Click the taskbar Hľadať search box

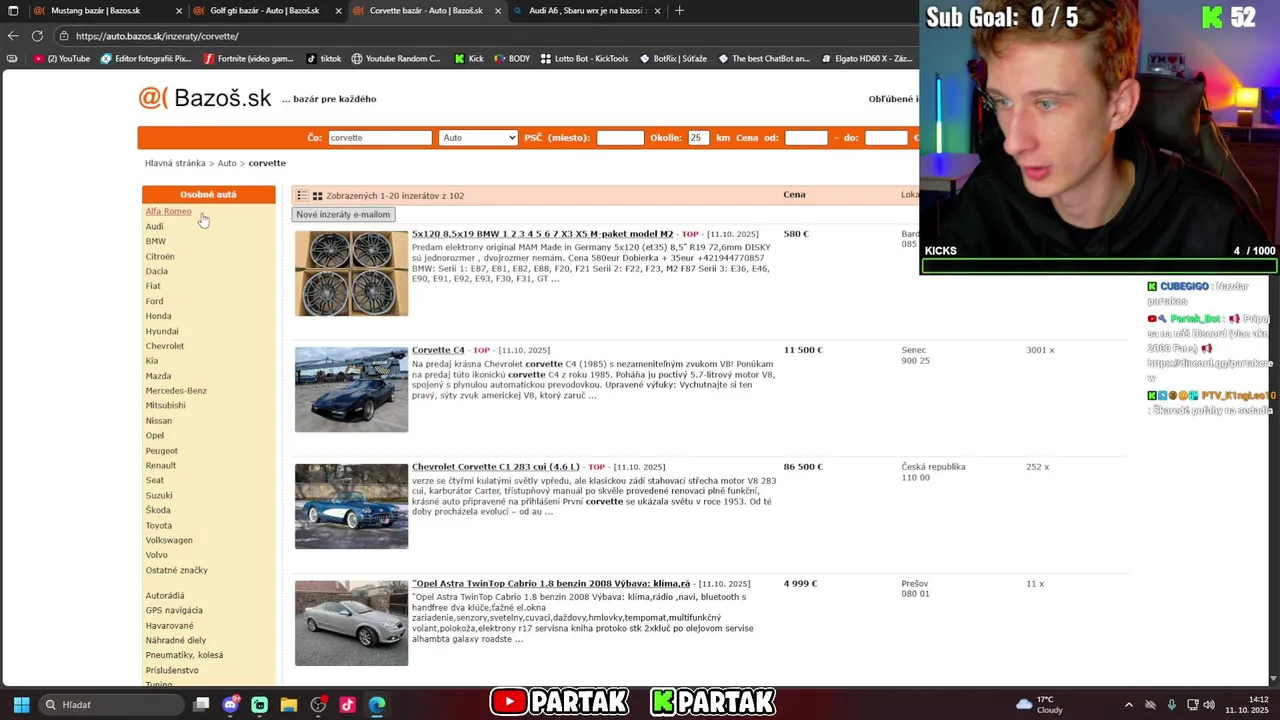[112, 705]
